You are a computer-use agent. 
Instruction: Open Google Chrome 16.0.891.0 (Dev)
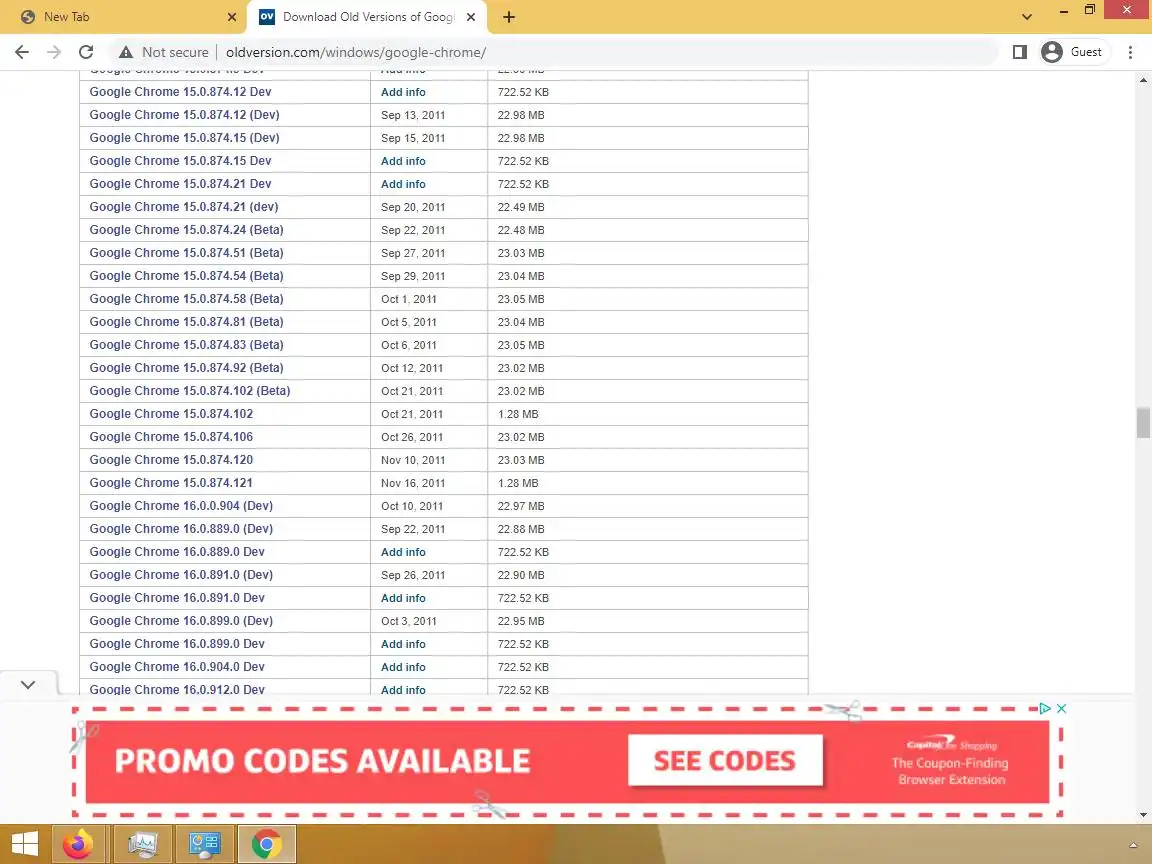click(x=181, y=575)
